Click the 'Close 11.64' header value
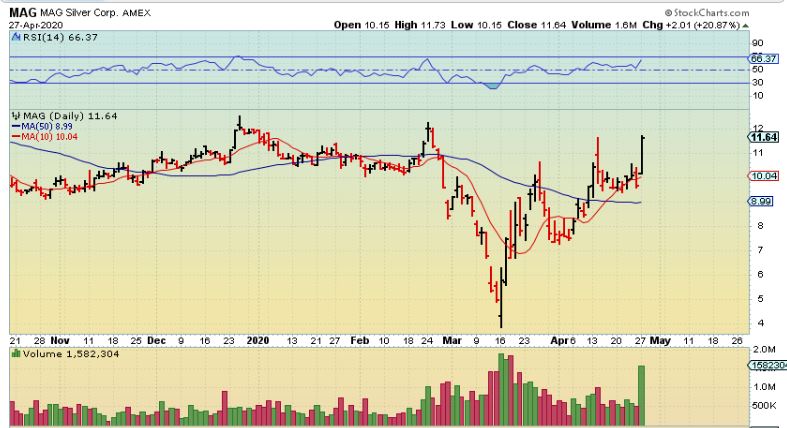 537,25
